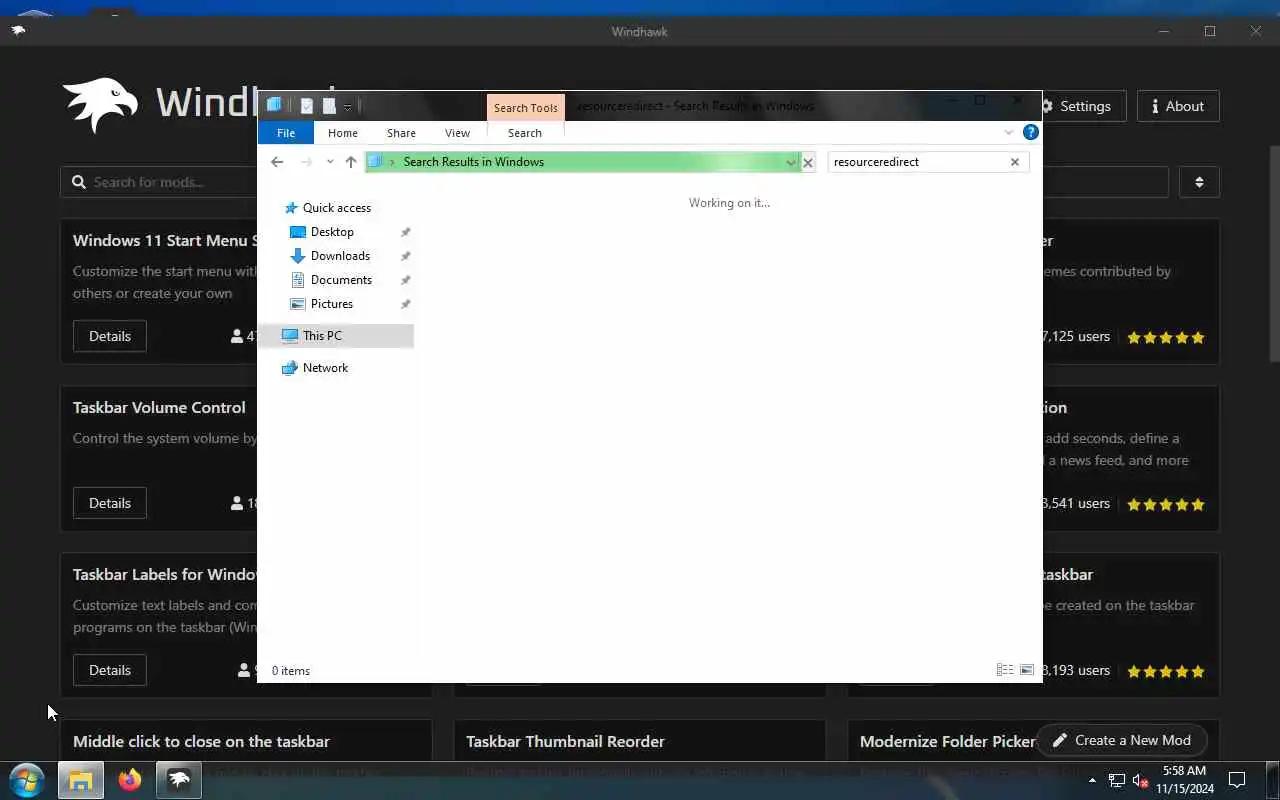
Task: Click Modernize Folder Picker mod title
Action: click(947, 741)
